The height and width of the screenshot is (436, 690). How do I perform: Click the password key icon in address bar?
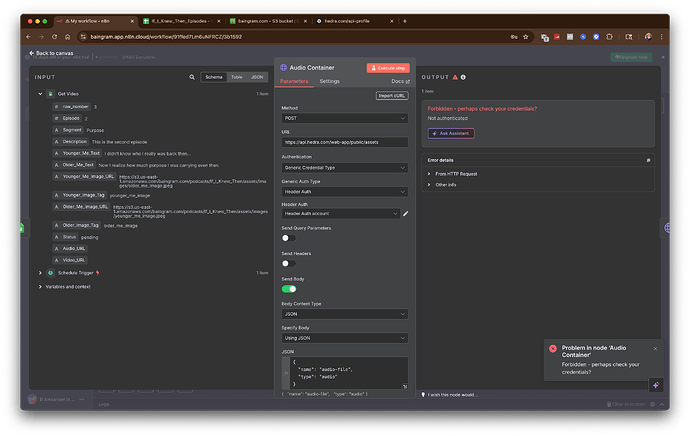514,37
